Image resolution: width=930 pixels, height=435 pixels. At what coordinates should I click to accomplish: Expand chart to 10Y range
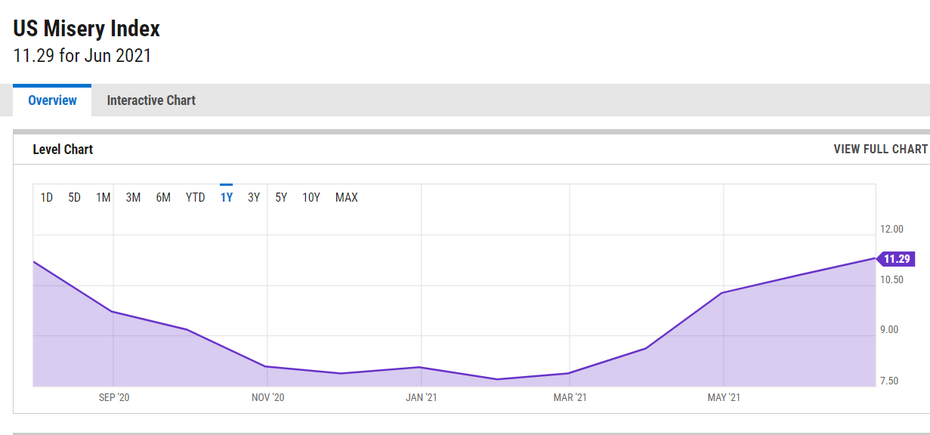pyautogui.click(x=311, y=197)
